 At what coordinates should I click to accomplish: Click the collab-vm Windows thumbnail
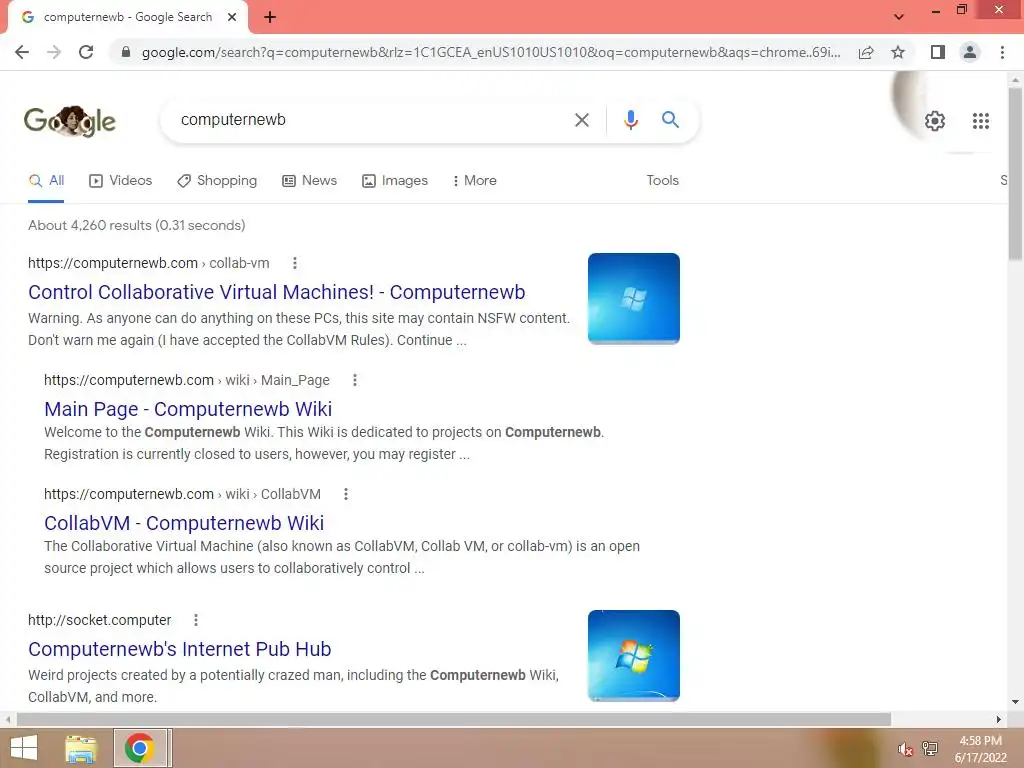633,298
